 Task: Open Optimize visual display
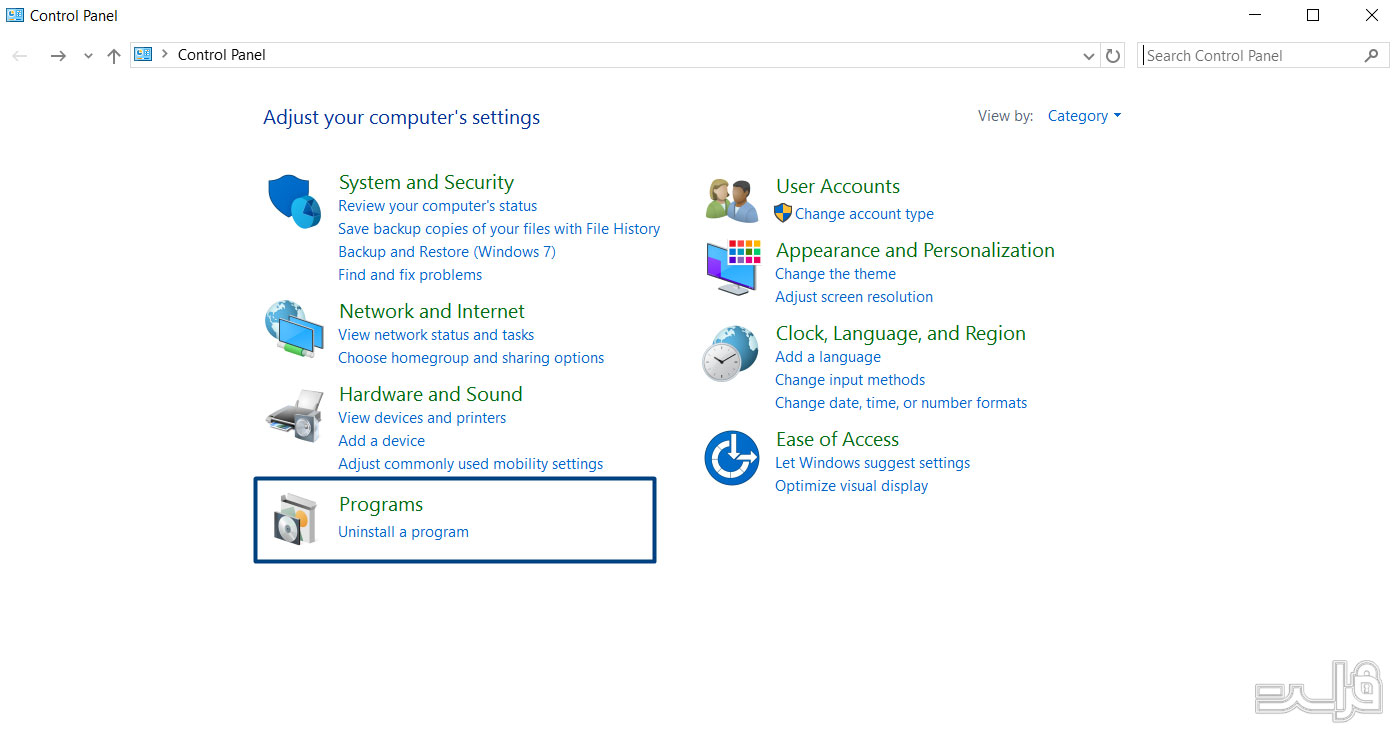851,486
